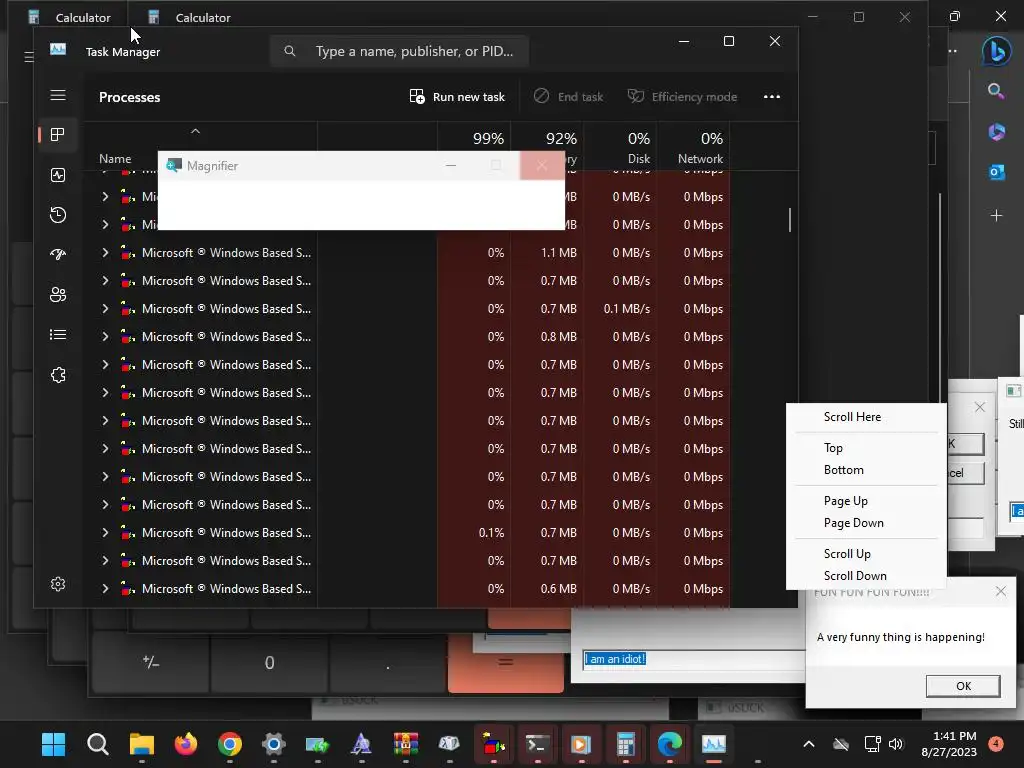Expand the process row using 0.6 MB
The image size is (1024, 768).
tap(105, 588)
